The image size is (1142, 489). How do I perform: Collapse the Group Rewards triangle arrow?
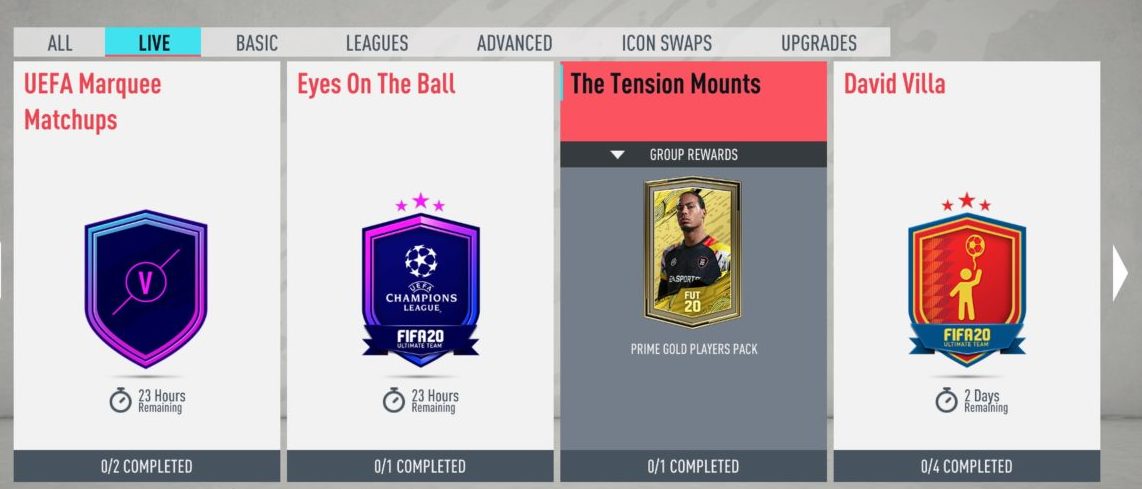pyautogui.click(x=618, y=154)
